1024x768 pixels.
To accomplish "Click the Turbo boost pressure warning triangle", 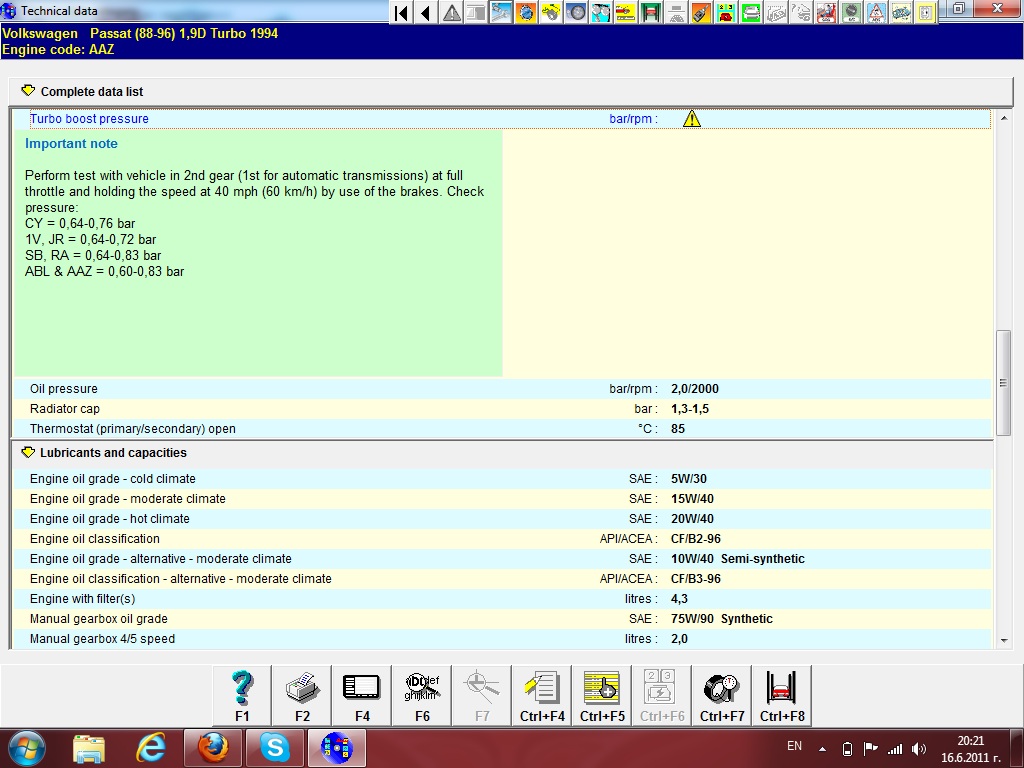I will coord(692,119).
